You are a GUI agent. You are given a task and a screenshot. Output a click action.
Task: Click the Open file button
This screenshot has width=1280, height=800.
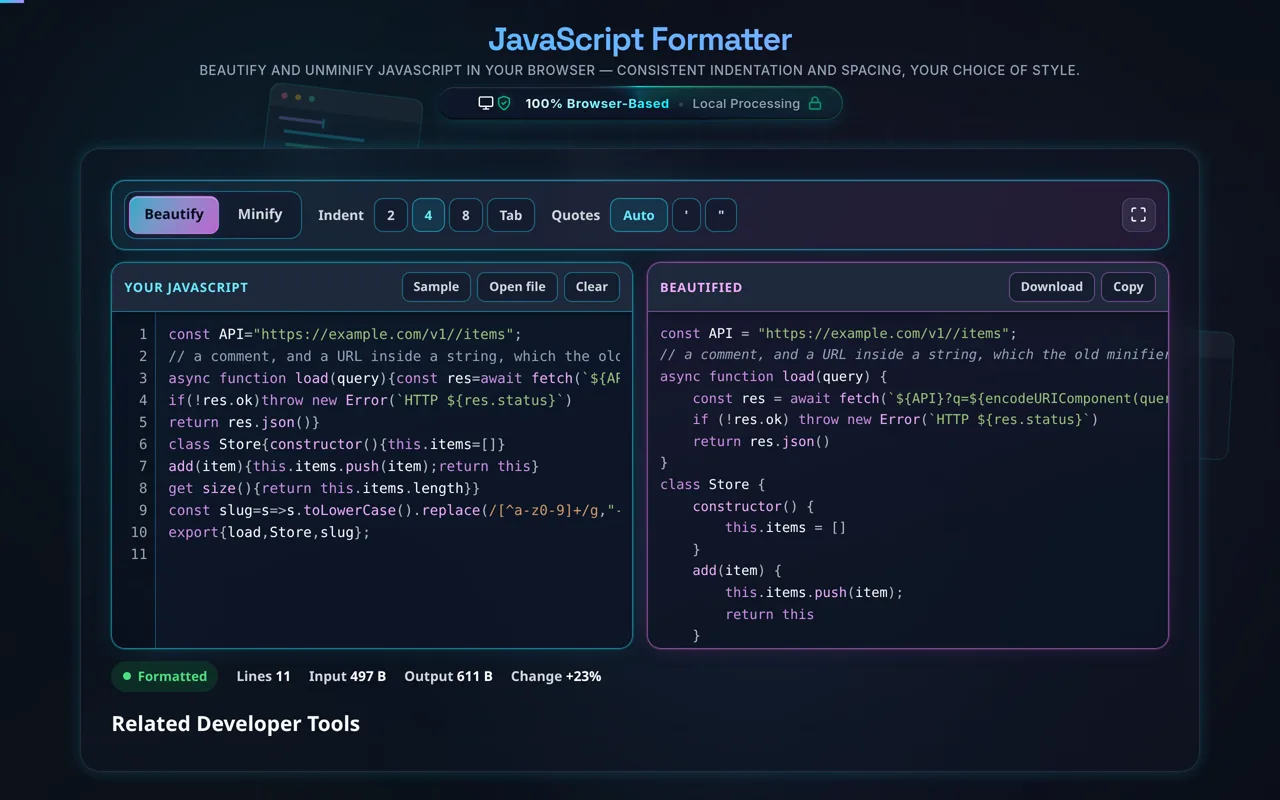517,287
